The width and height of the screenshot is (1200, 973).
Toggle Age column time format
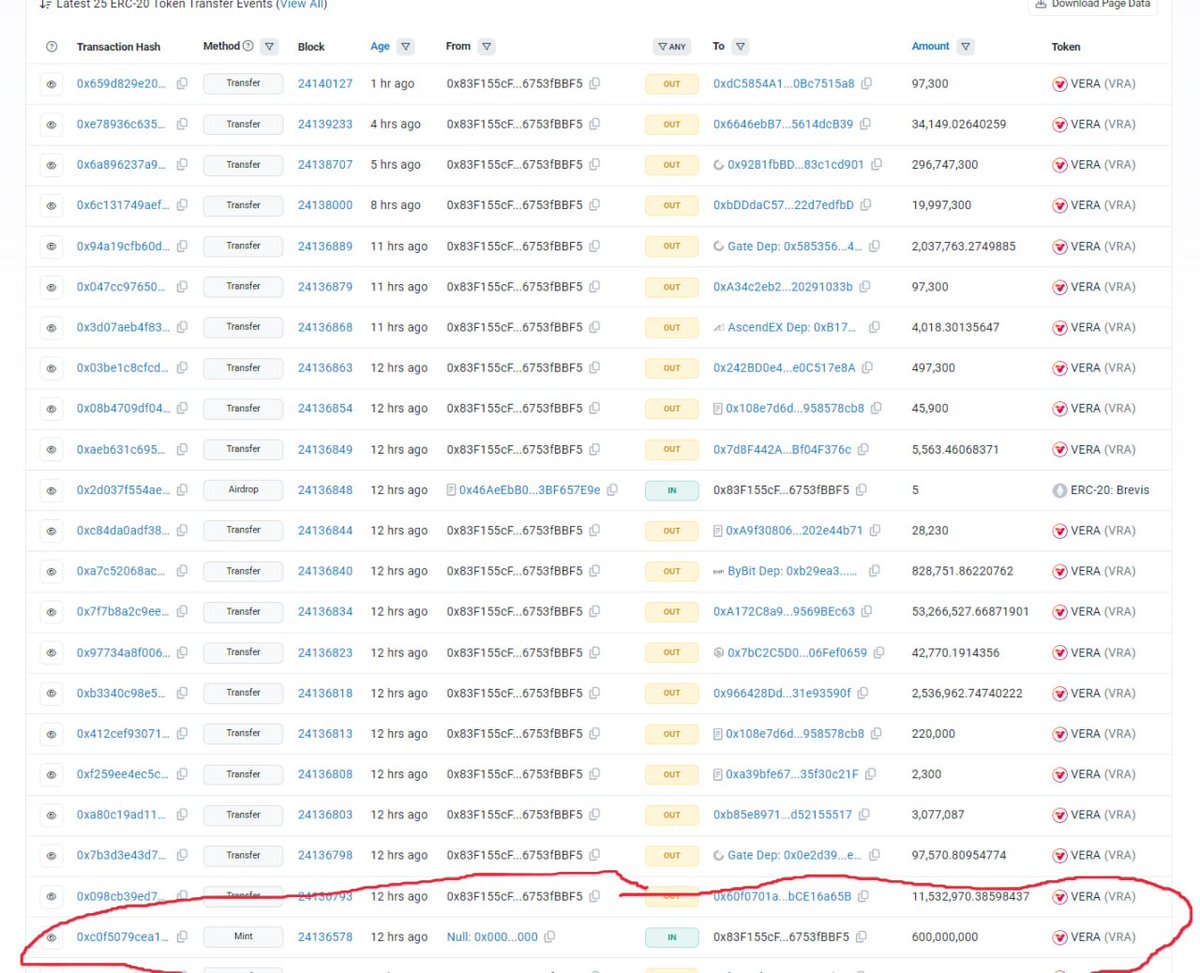click(380, 46)
